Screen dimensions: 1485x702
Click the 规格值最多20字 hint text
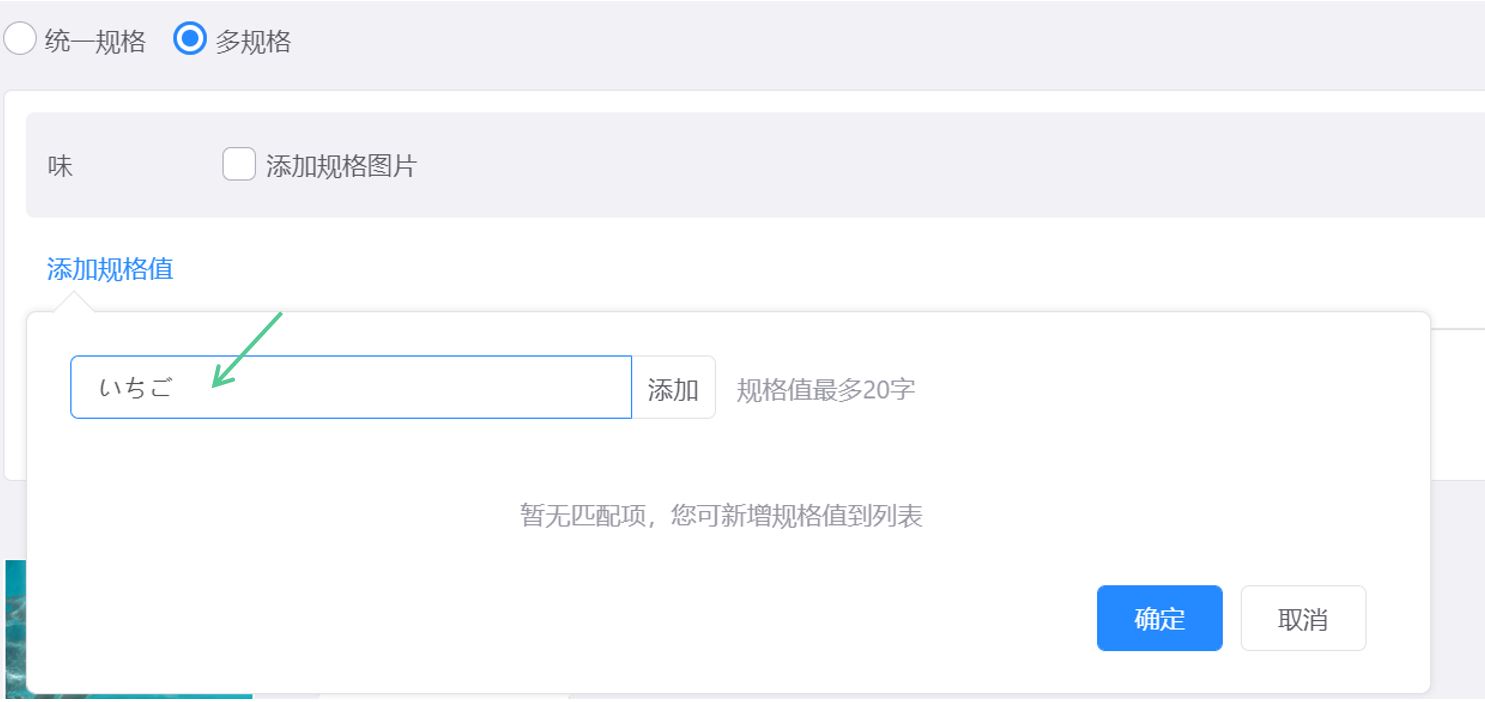point(826,389)
